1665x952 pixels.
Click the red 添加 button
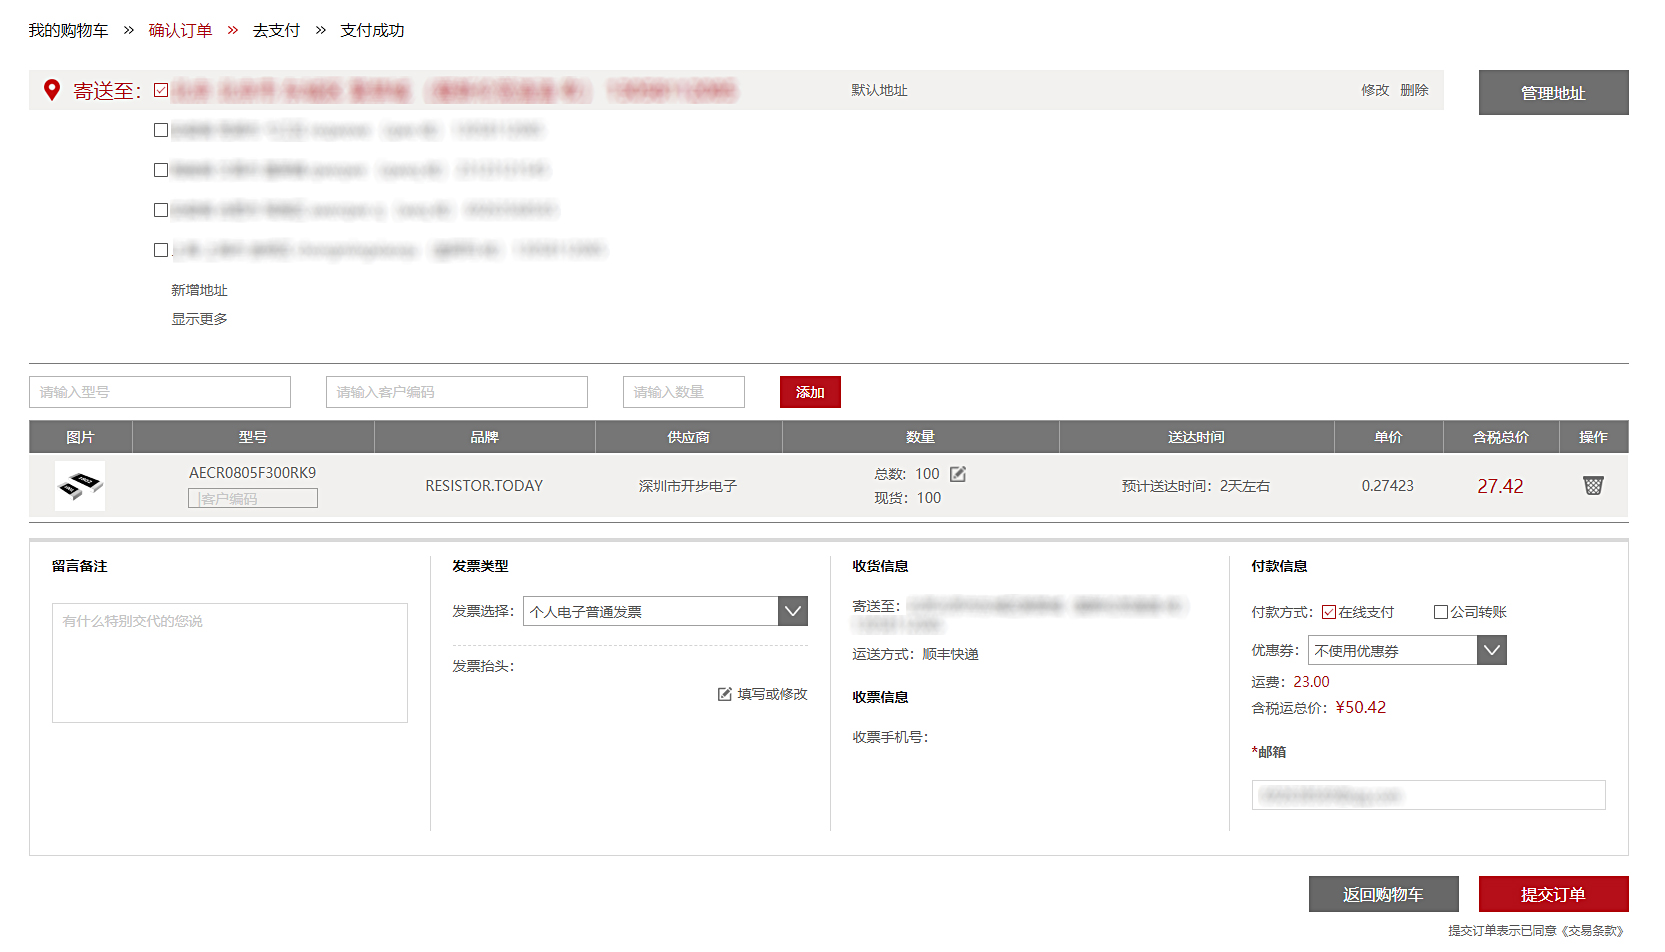(x=810, y=392)
